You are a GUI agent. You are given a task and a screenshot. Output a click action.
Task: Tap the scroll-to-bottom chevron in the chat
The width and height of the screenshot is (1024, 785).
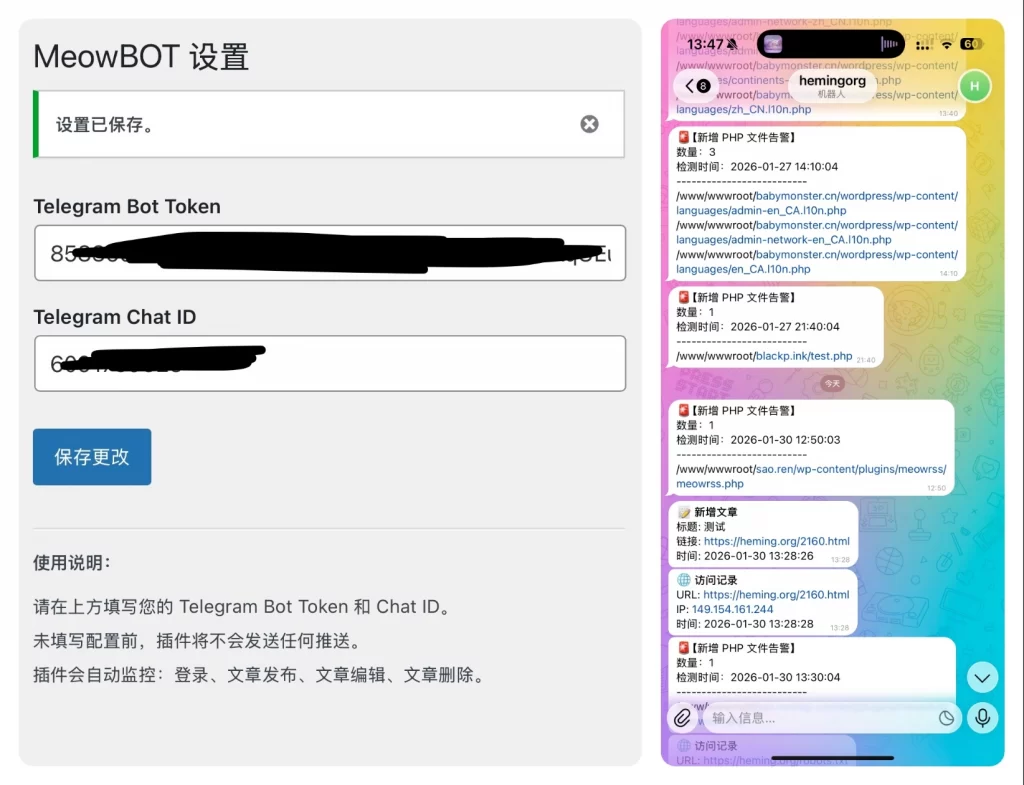point(982,677)
